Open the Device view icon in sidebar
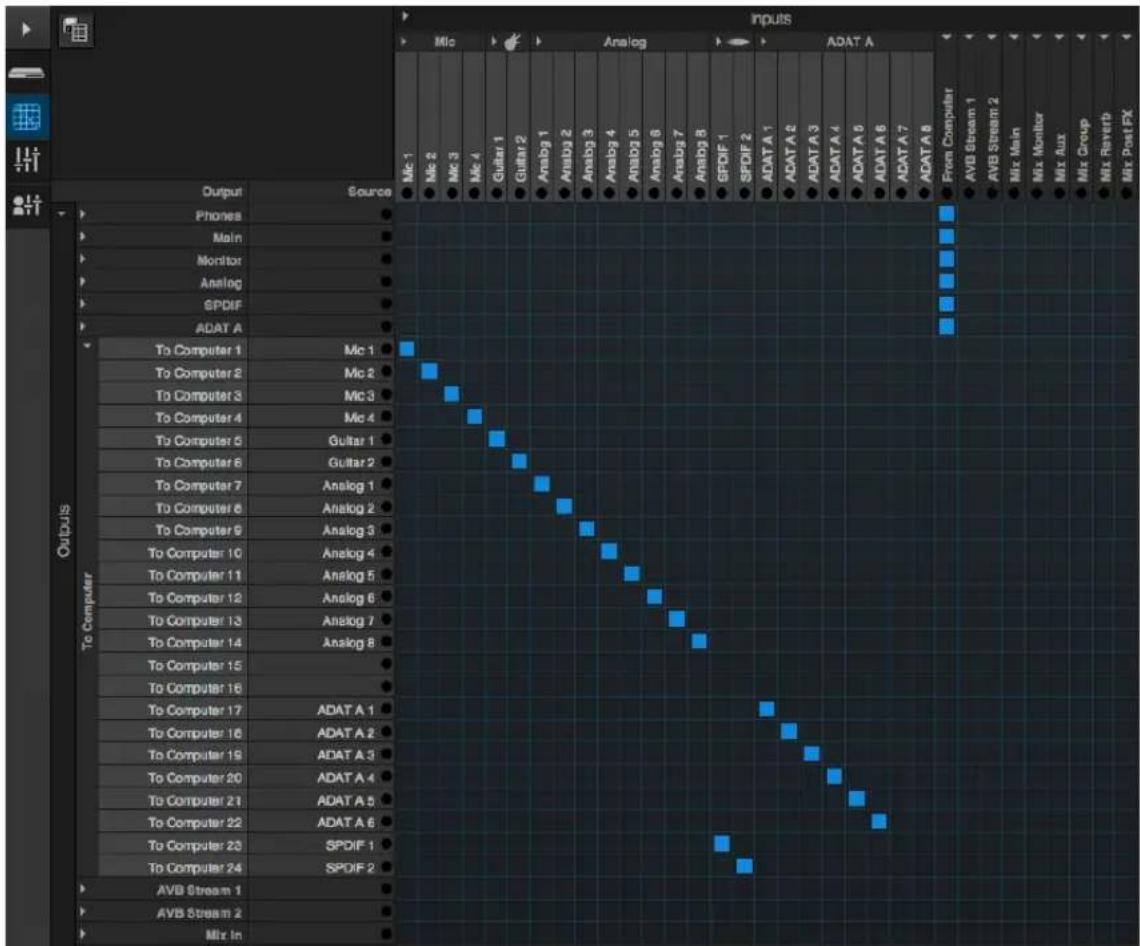The height and width of the screenshot is (946, 1140). click(x=26, y=73)
